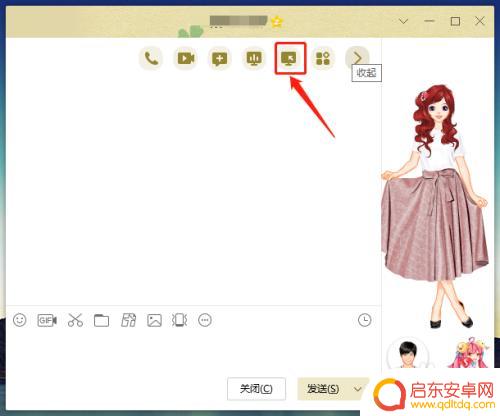This screenshot has height=416, width=500.
Task: Click the red-haired girl QQ show avatar
Action: click(435, 205)
